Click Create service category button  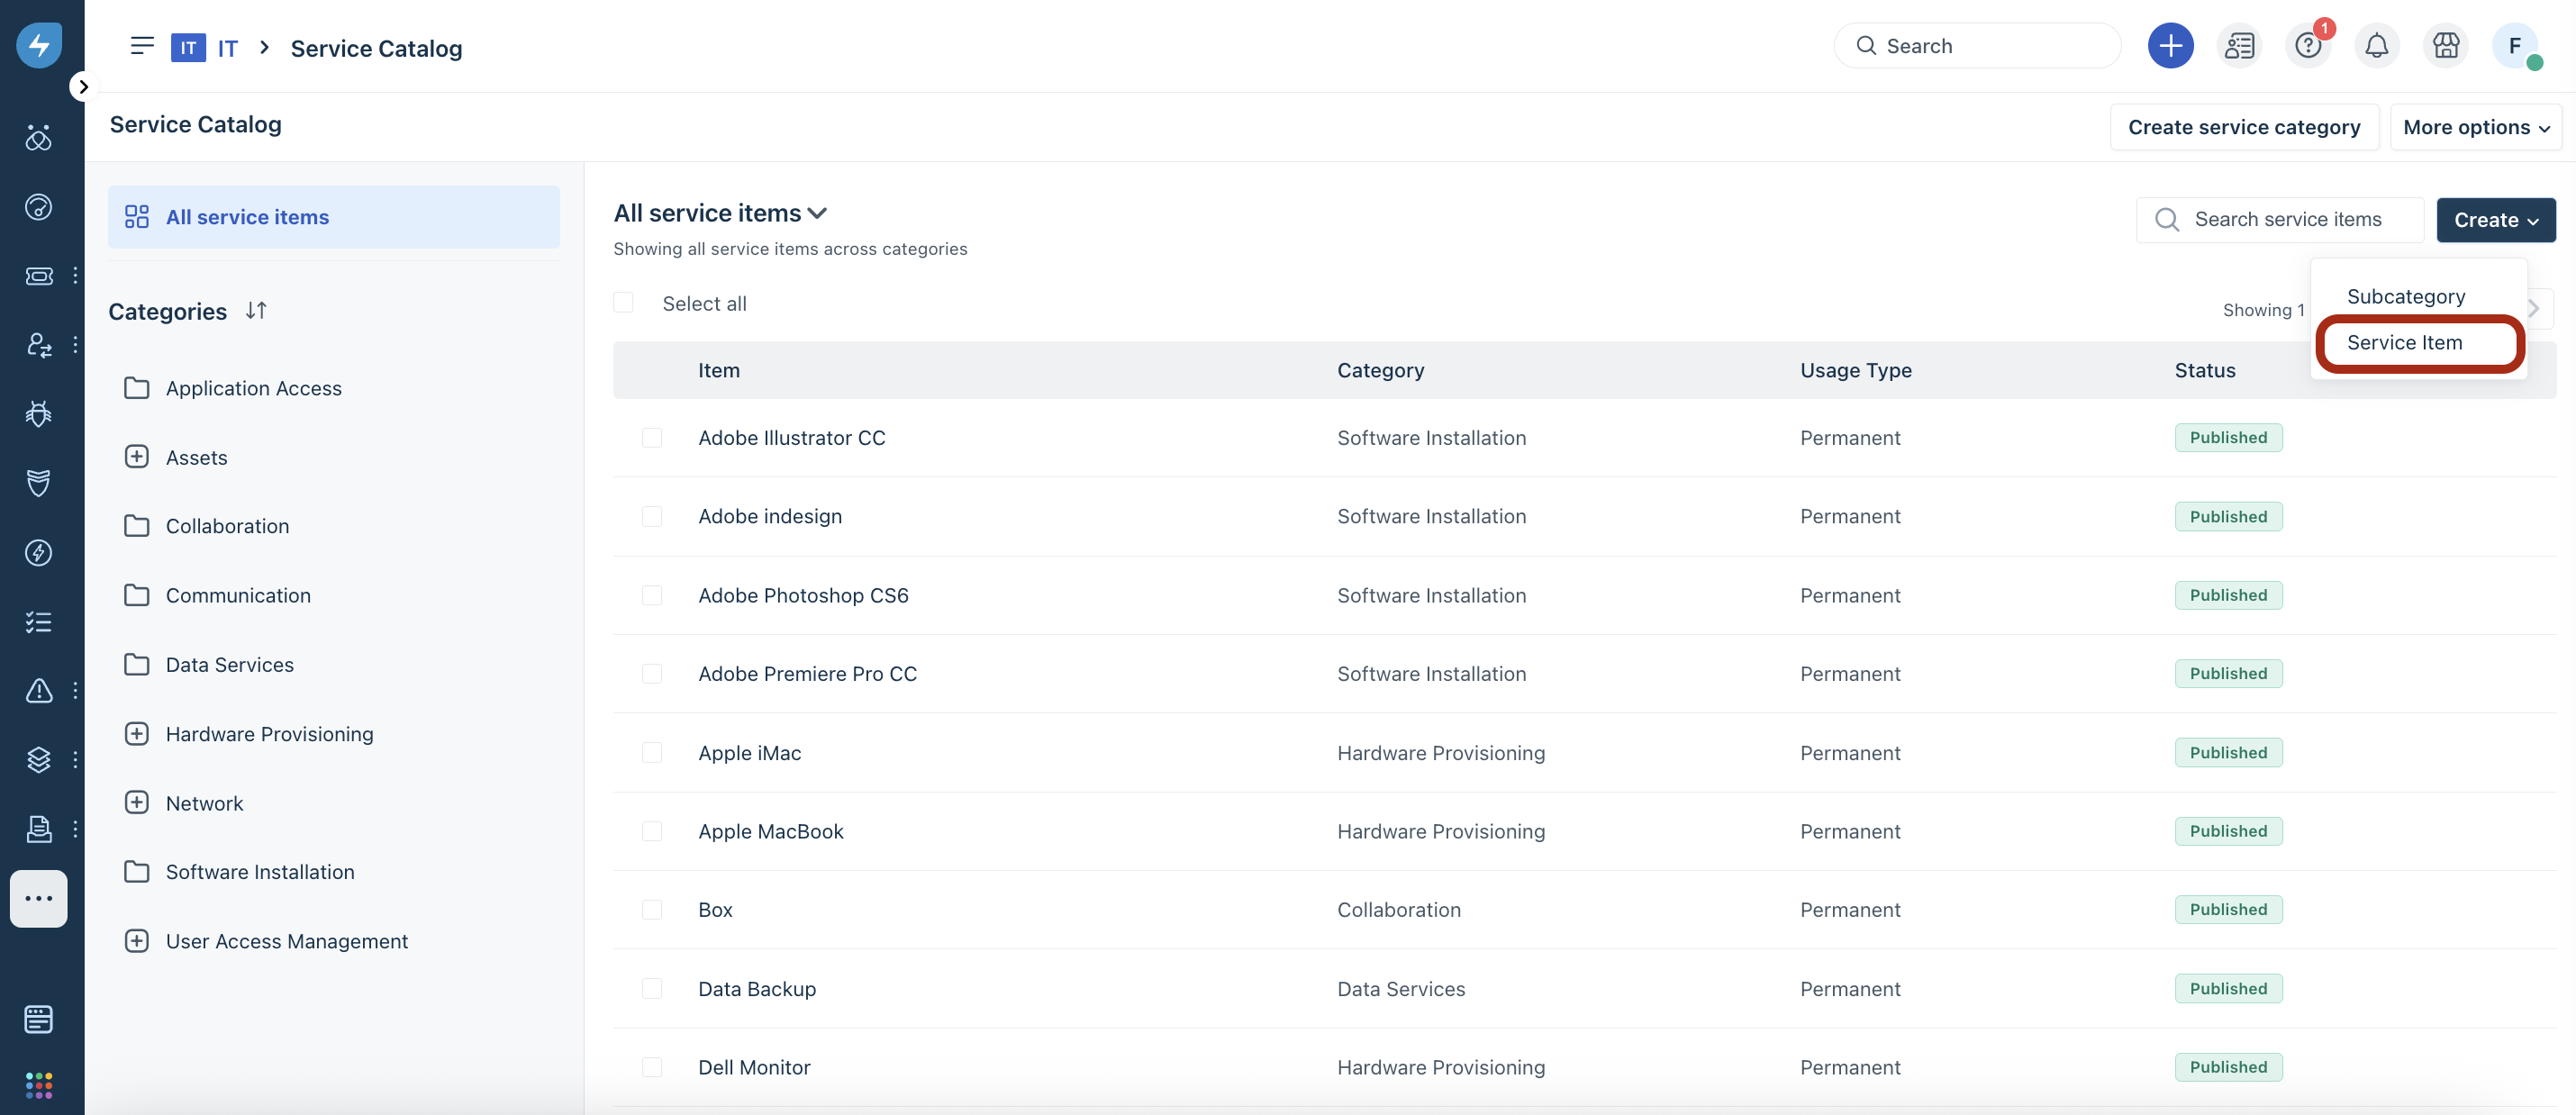pos(2243,127)
